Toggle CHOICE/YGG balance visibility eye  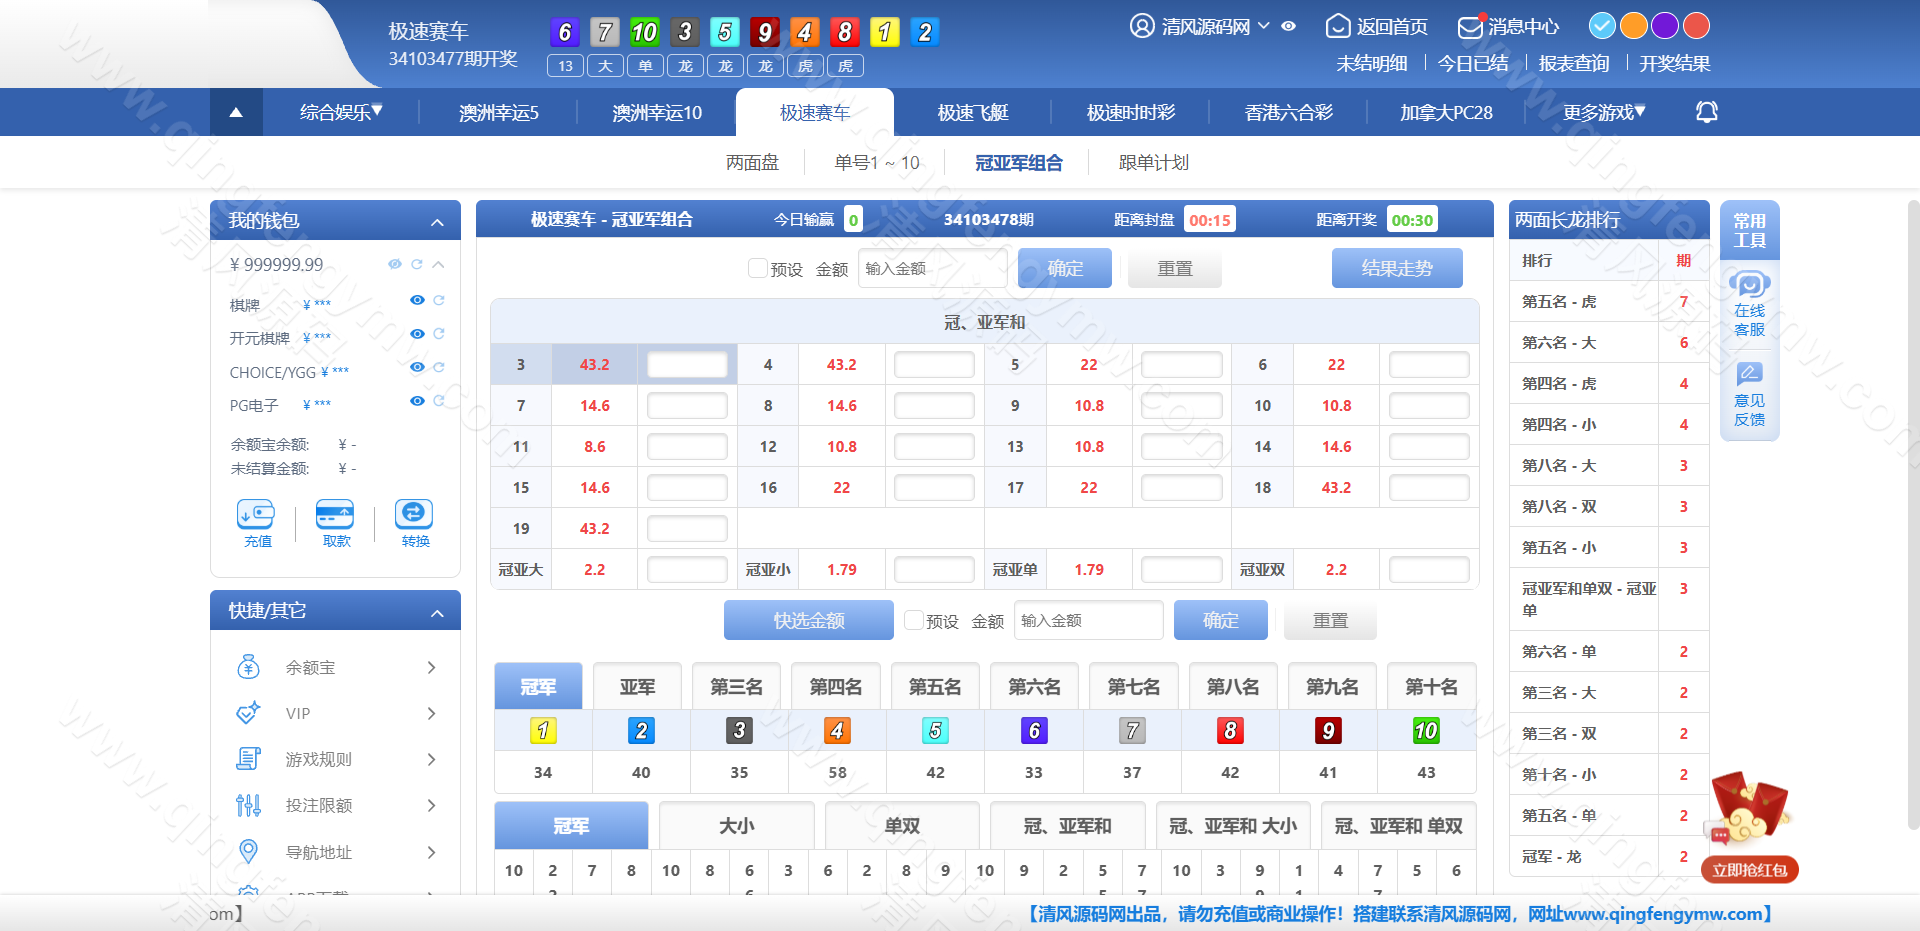(417, 367)
